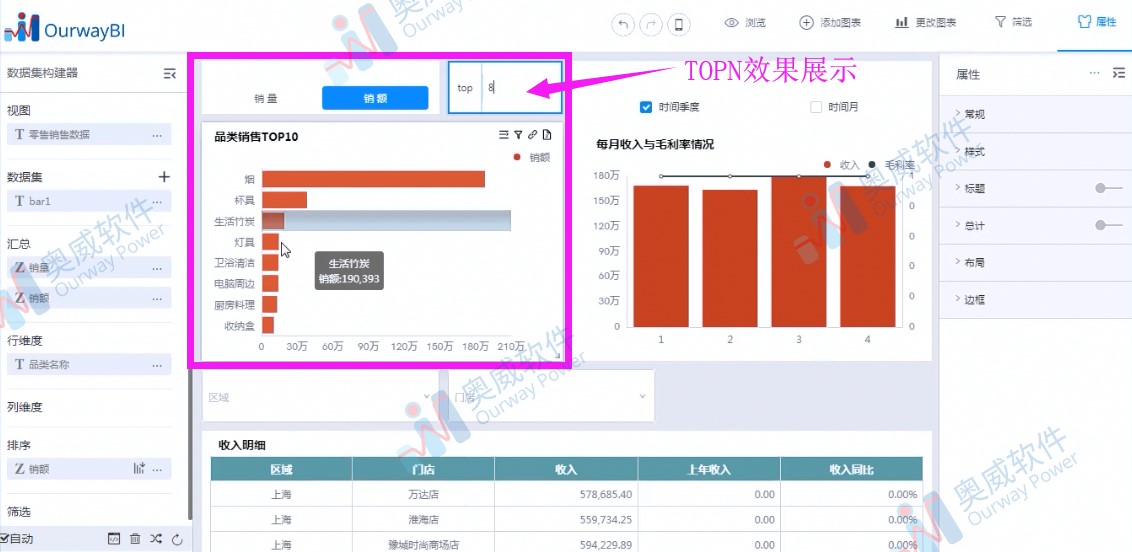Collapse the 属性 panel with arrow icon
This screenshot has height=552, width=1132.
point(1118,73)
